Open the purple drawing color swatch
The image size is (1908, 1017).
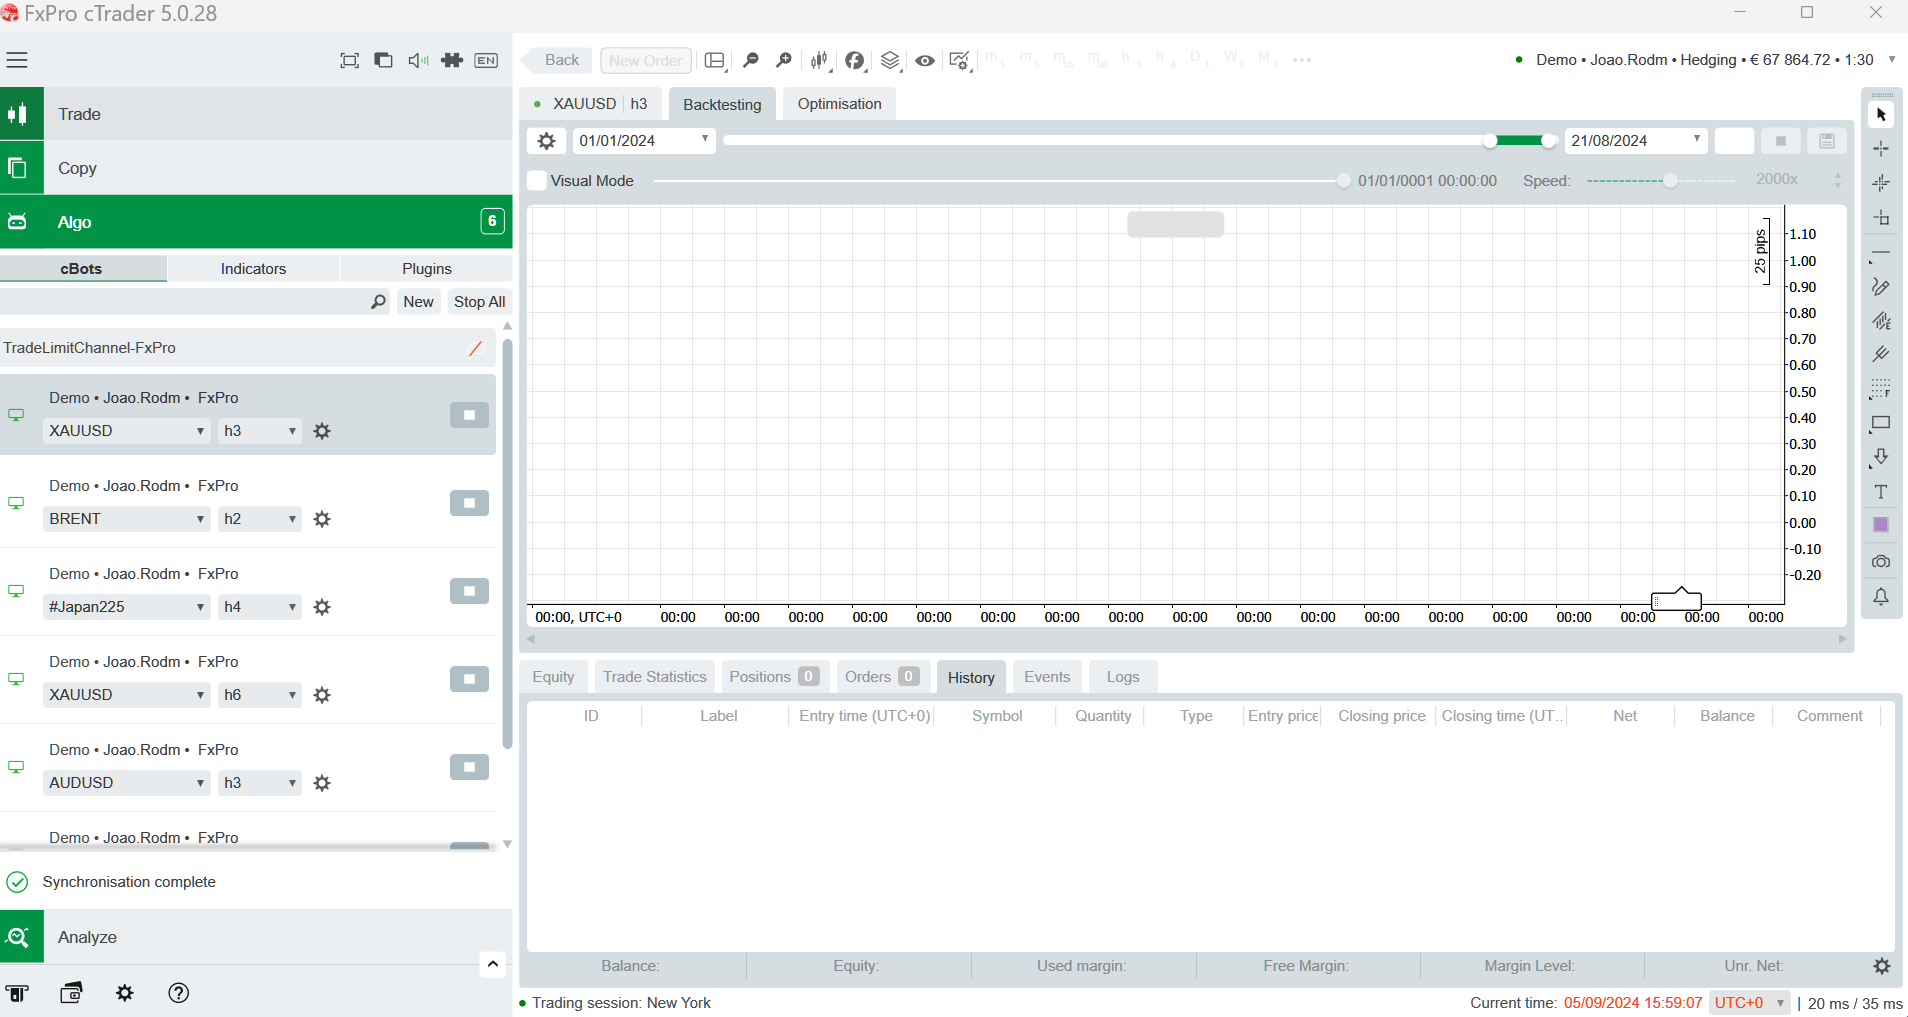[1881, 525]
